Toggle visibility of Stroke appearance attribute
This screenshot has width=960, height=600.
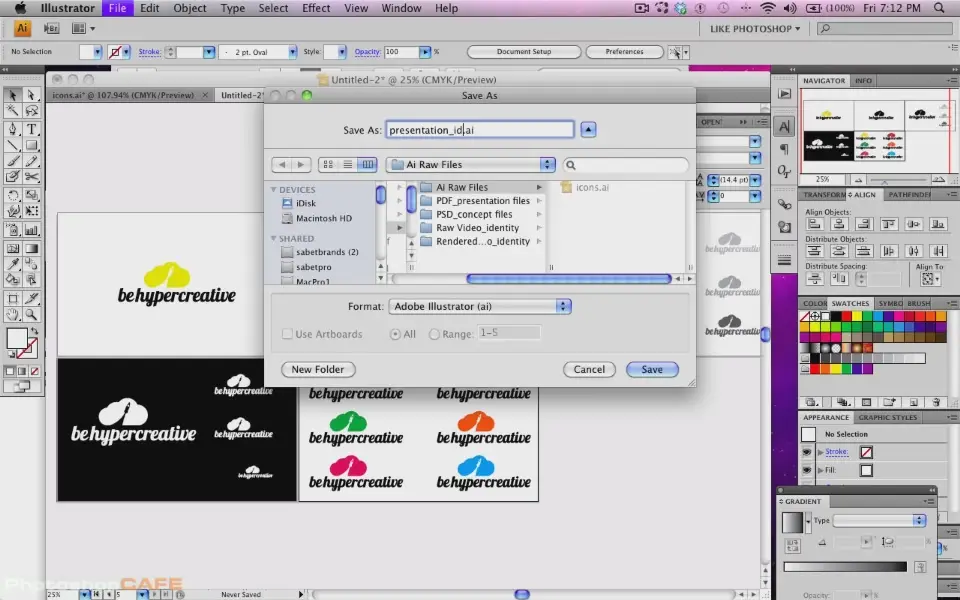coord(807,452)
